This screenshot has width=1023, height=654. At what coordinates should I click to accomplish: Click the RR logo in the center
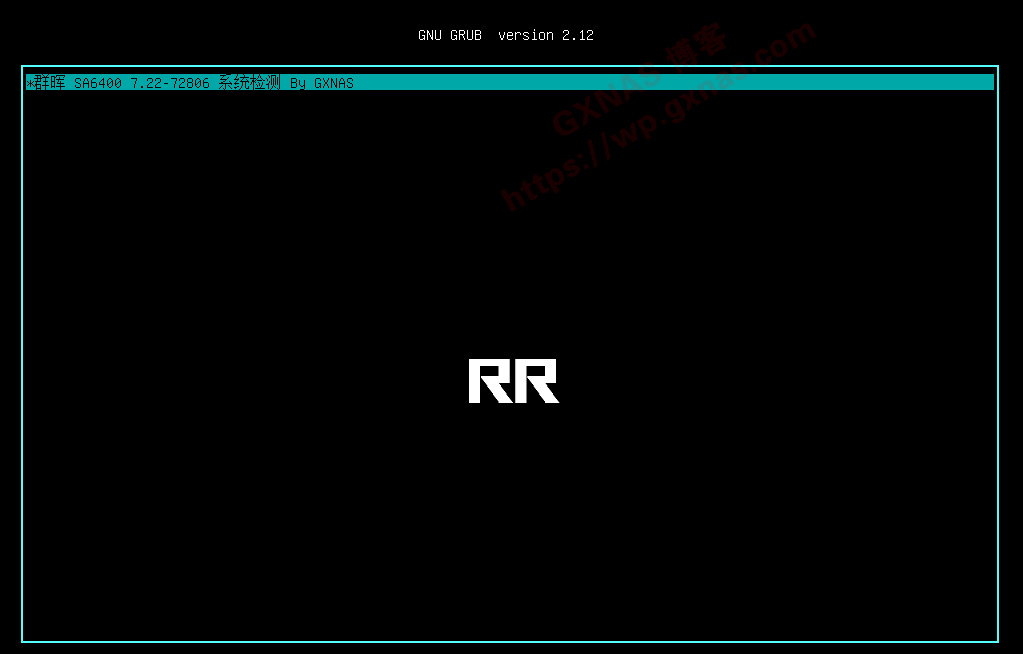click(x=513, y=381)
